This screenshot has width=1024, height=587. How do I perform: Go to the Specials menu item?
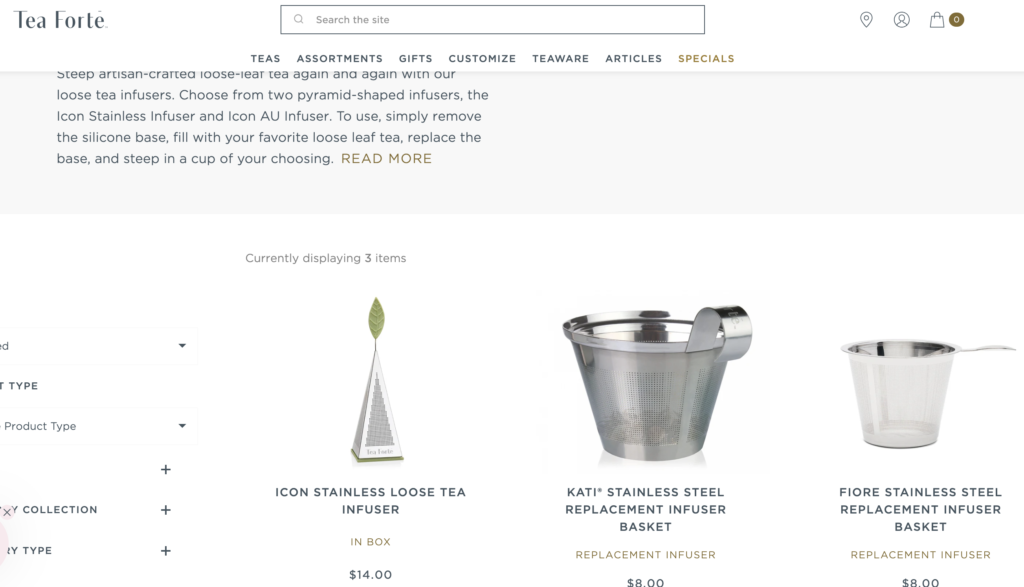tap(706, 59)
